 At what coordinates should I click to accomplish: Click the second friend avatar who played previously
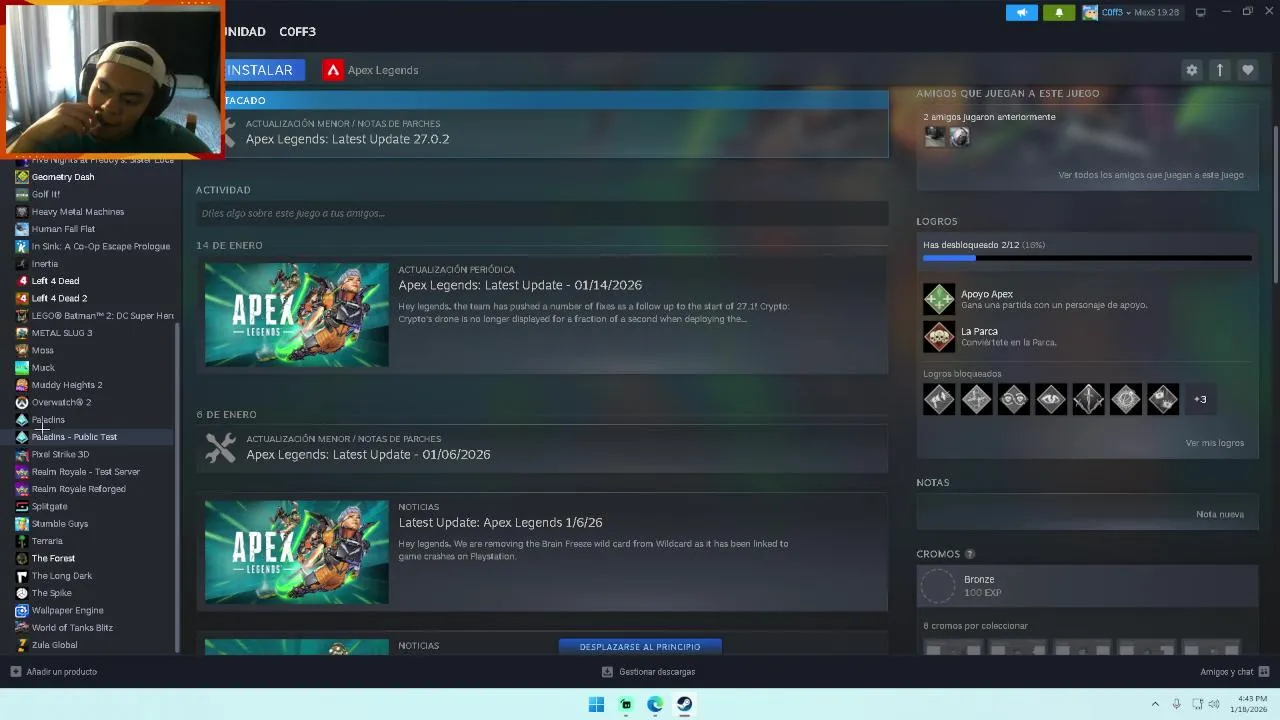[x=959, y=137]
